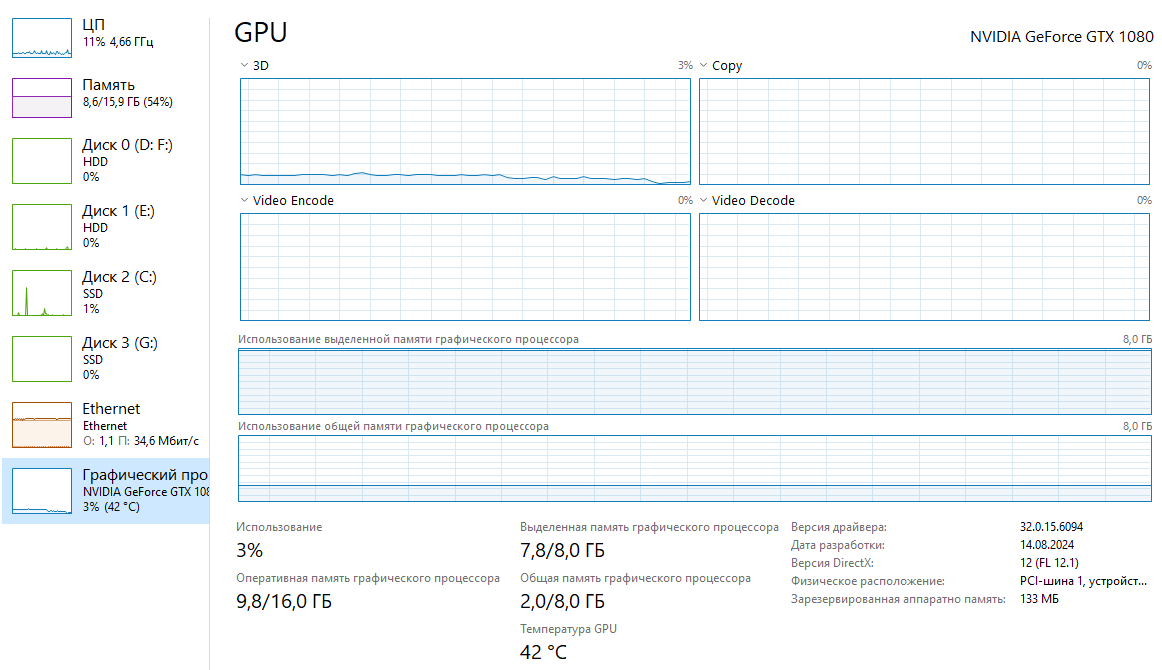Click the Video Decode graph area
1162x670 pixels.
[925, 267]
